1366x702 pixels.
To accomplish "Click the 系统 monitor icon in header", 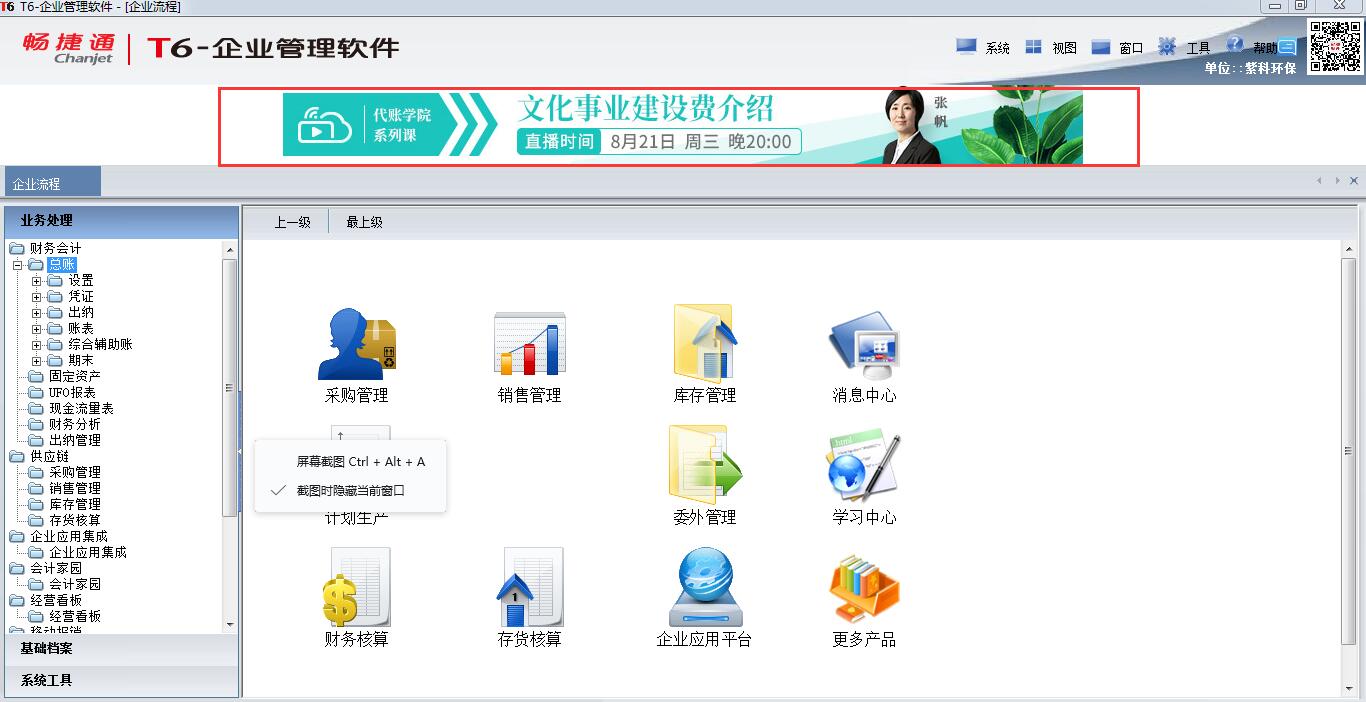I will pyautogui.click(x=966, y=46).
